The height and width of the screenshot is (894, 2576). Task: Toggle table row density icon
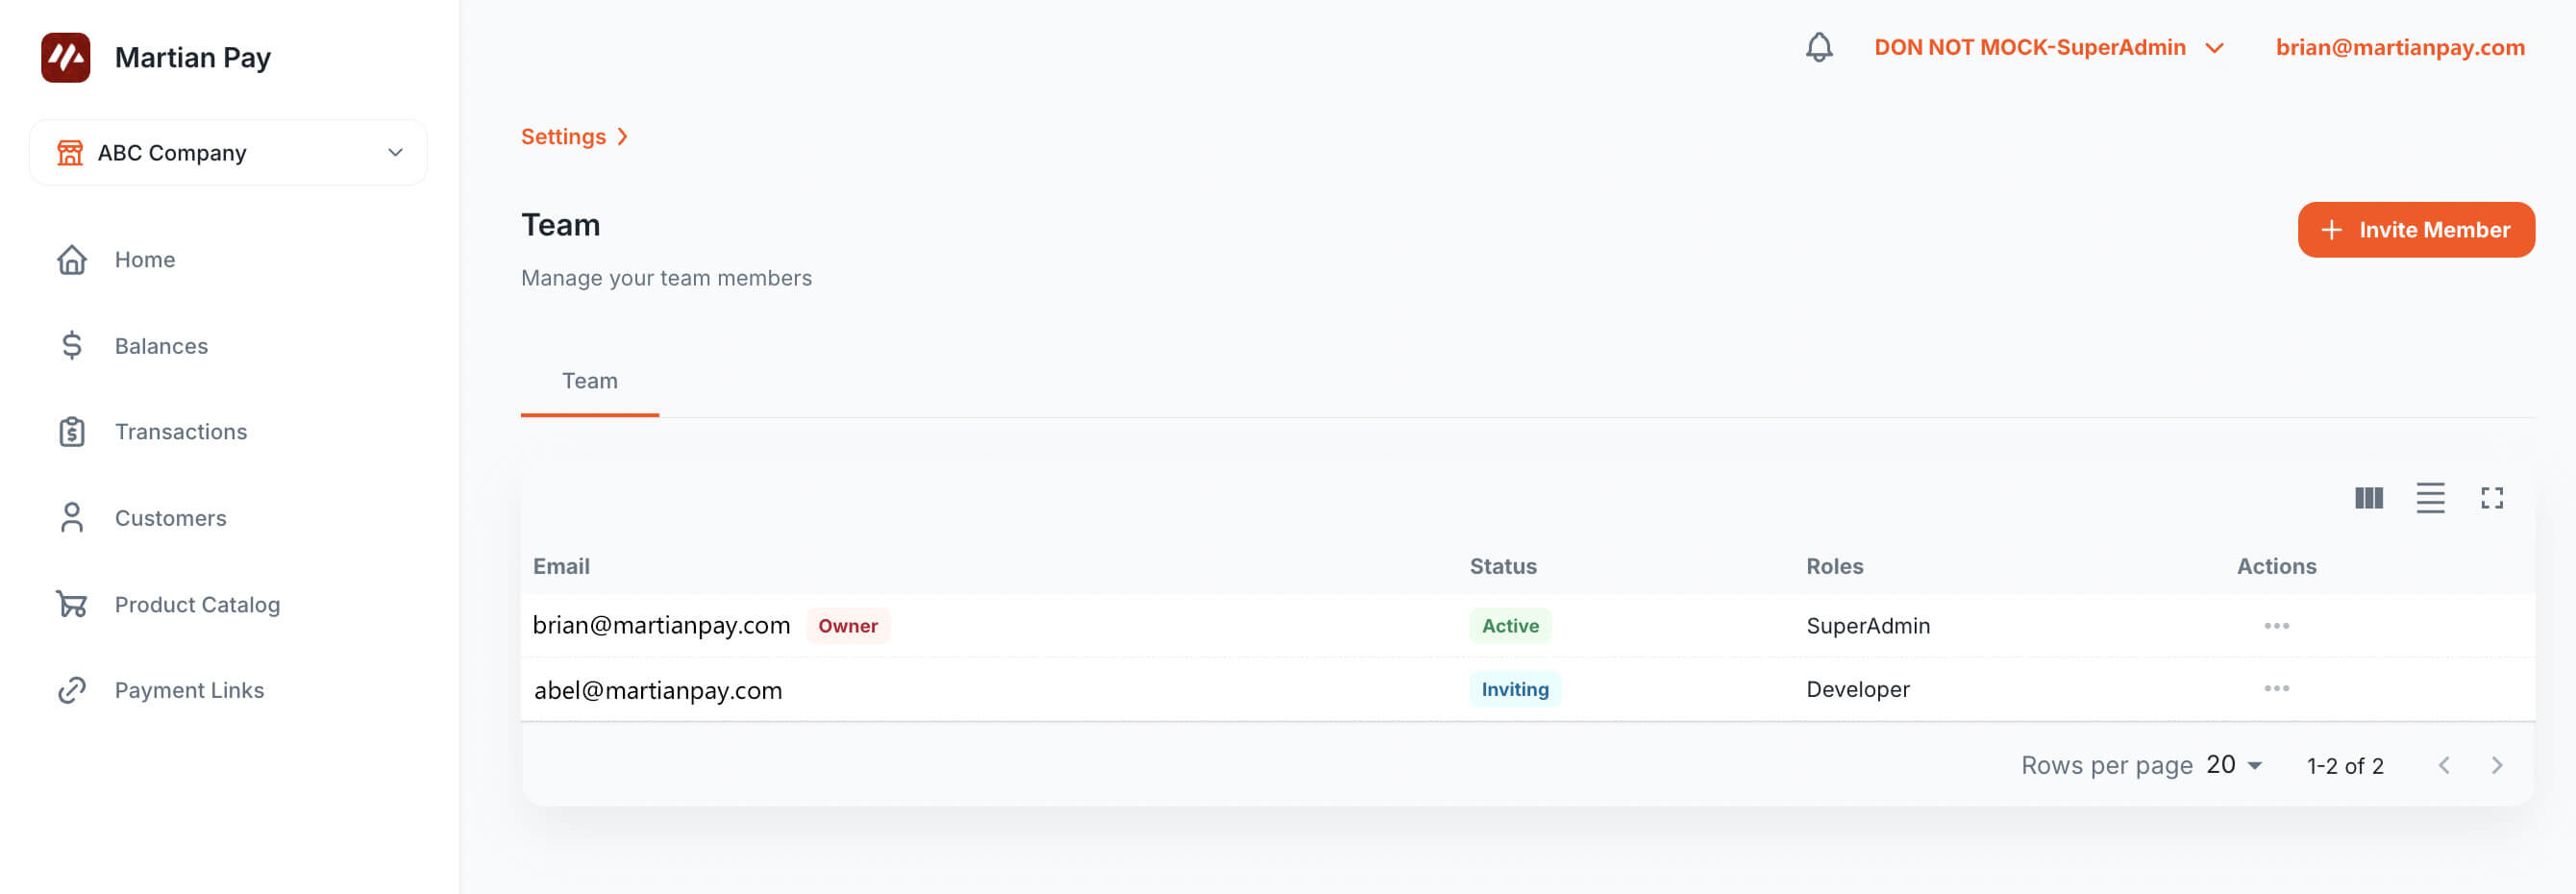2429,498
